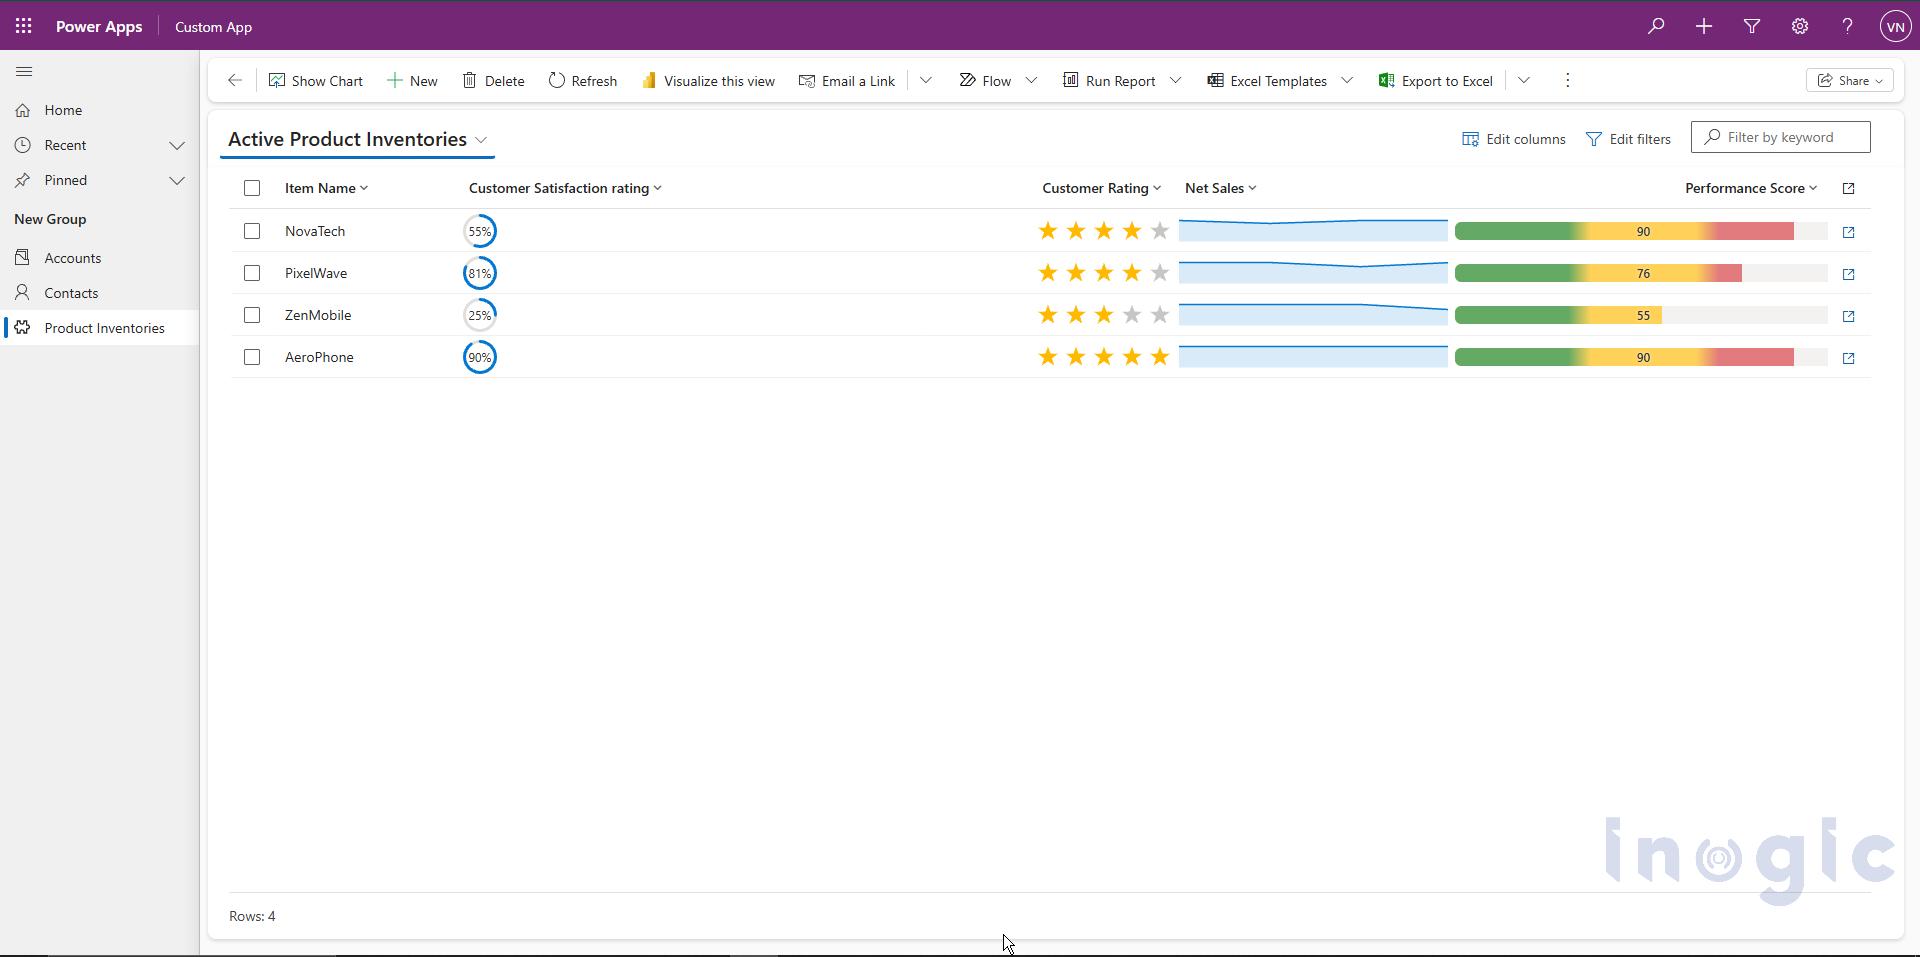Open Customer Satisfaction rating column menu
This screenshot has width=1920, height=957.
pyautogui.click(x=565, y=188)
